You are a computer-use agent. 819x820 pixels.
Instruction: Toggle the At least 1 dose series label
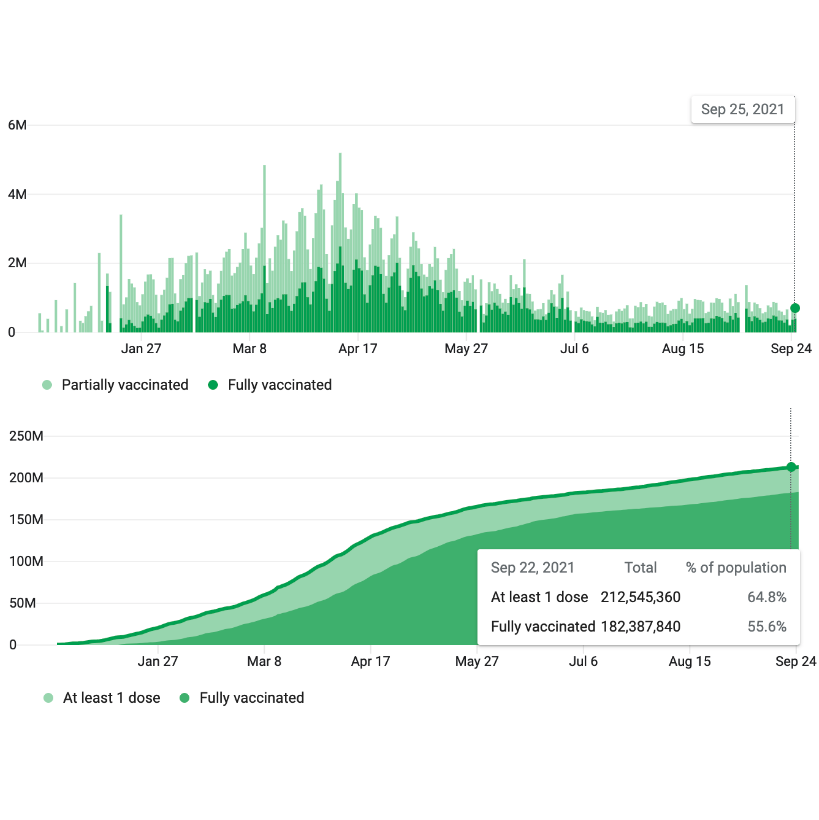click(111, 698)
